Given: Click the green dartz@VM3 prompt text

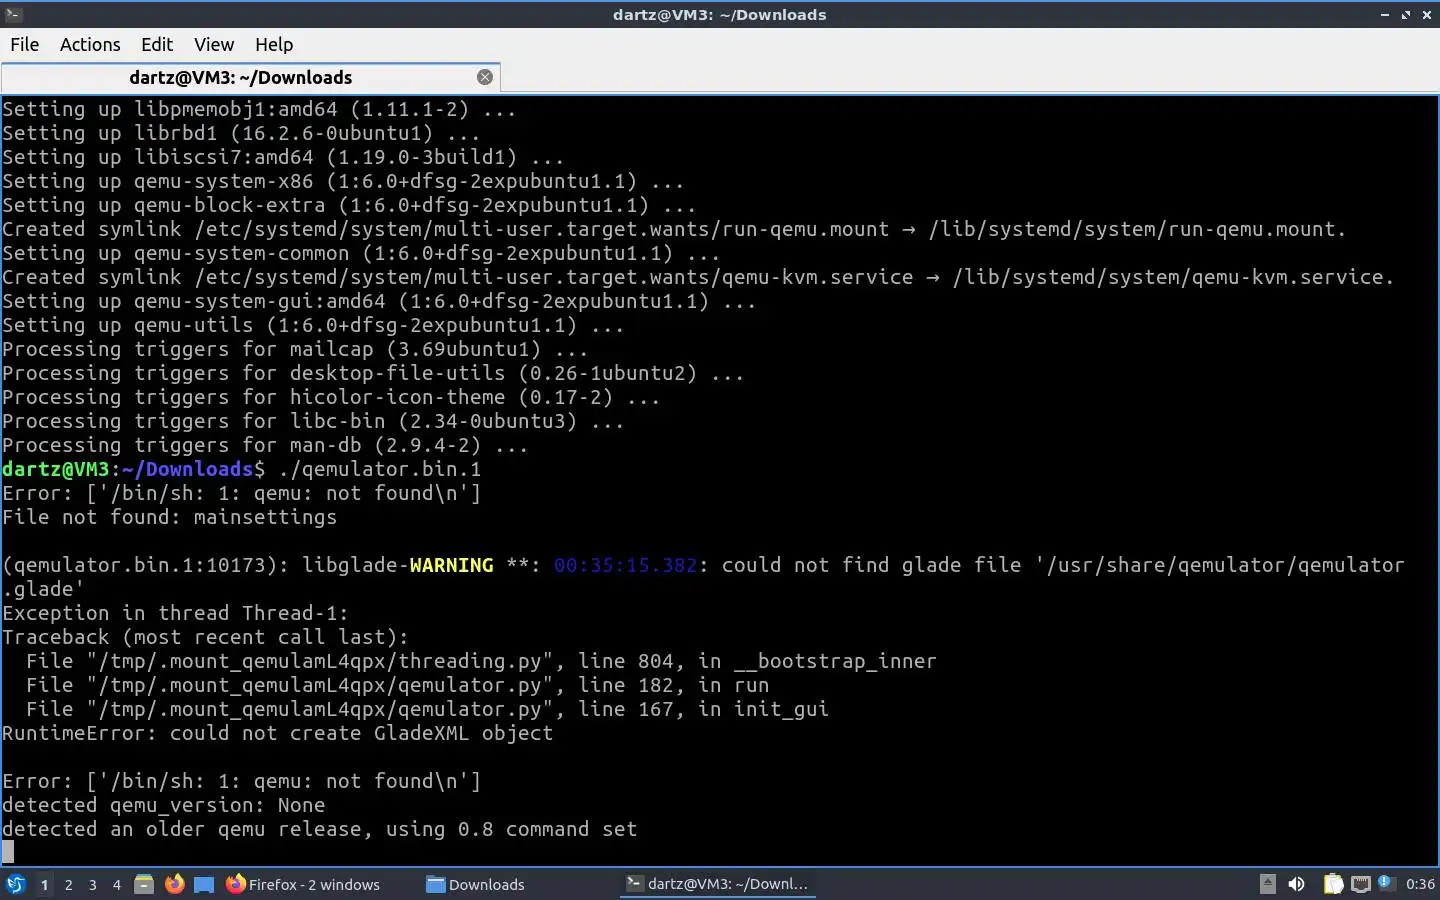Looking at the screenshot, I should pos(55,469).
